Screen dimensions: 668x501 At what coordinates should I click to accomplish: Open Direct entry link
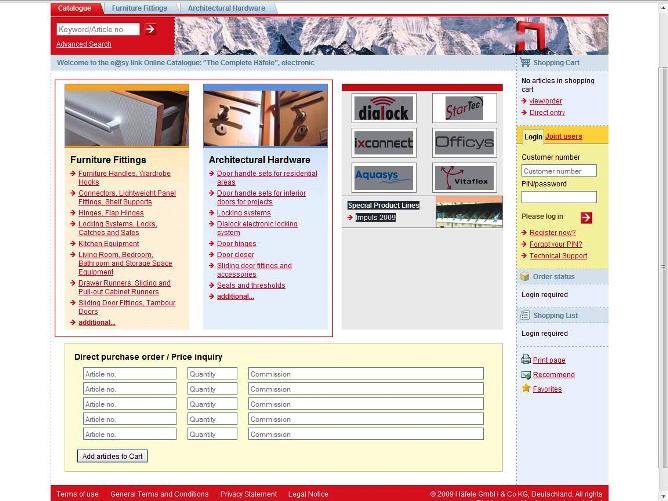547,112
